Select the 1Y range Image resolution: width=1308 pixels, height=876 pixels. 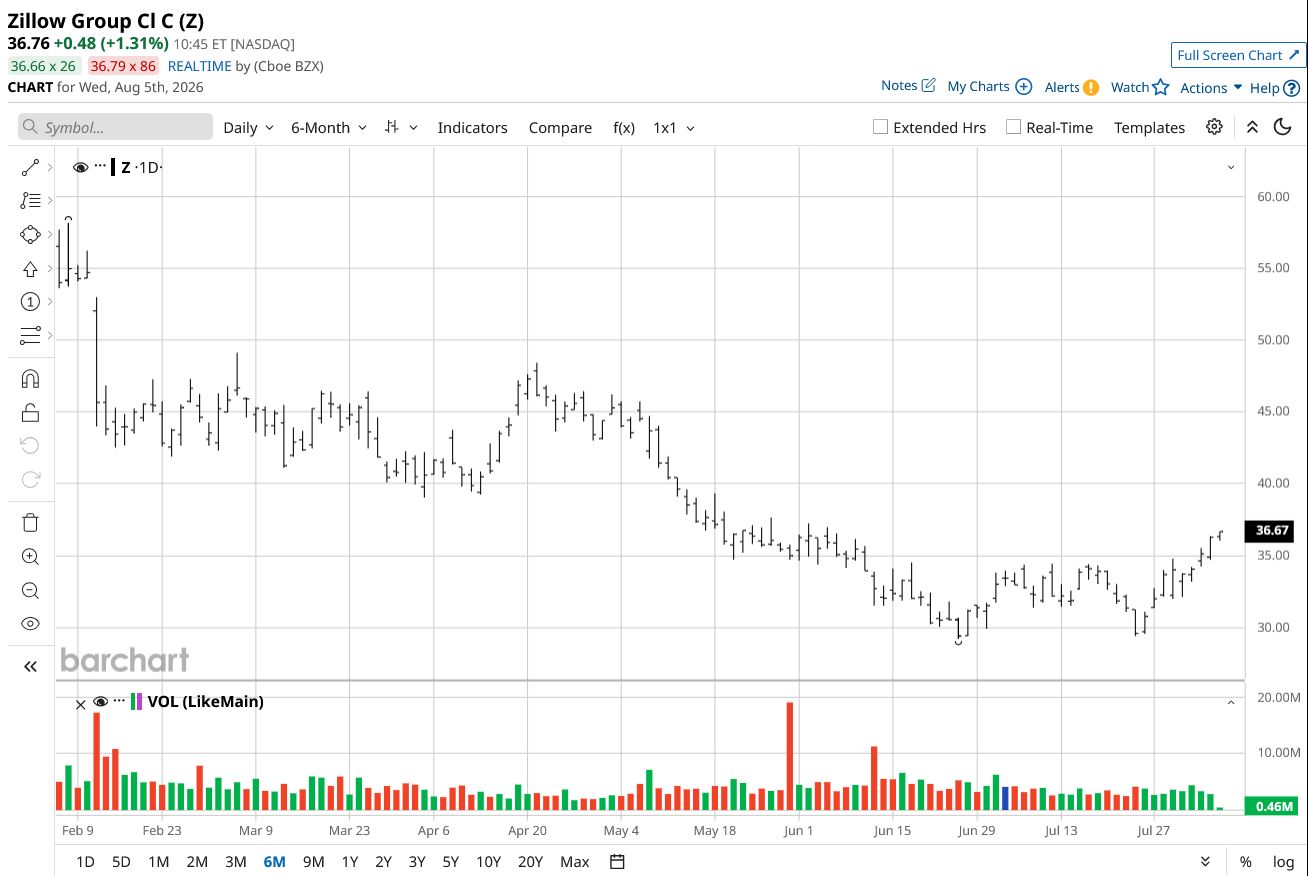[x=350, y=861]
